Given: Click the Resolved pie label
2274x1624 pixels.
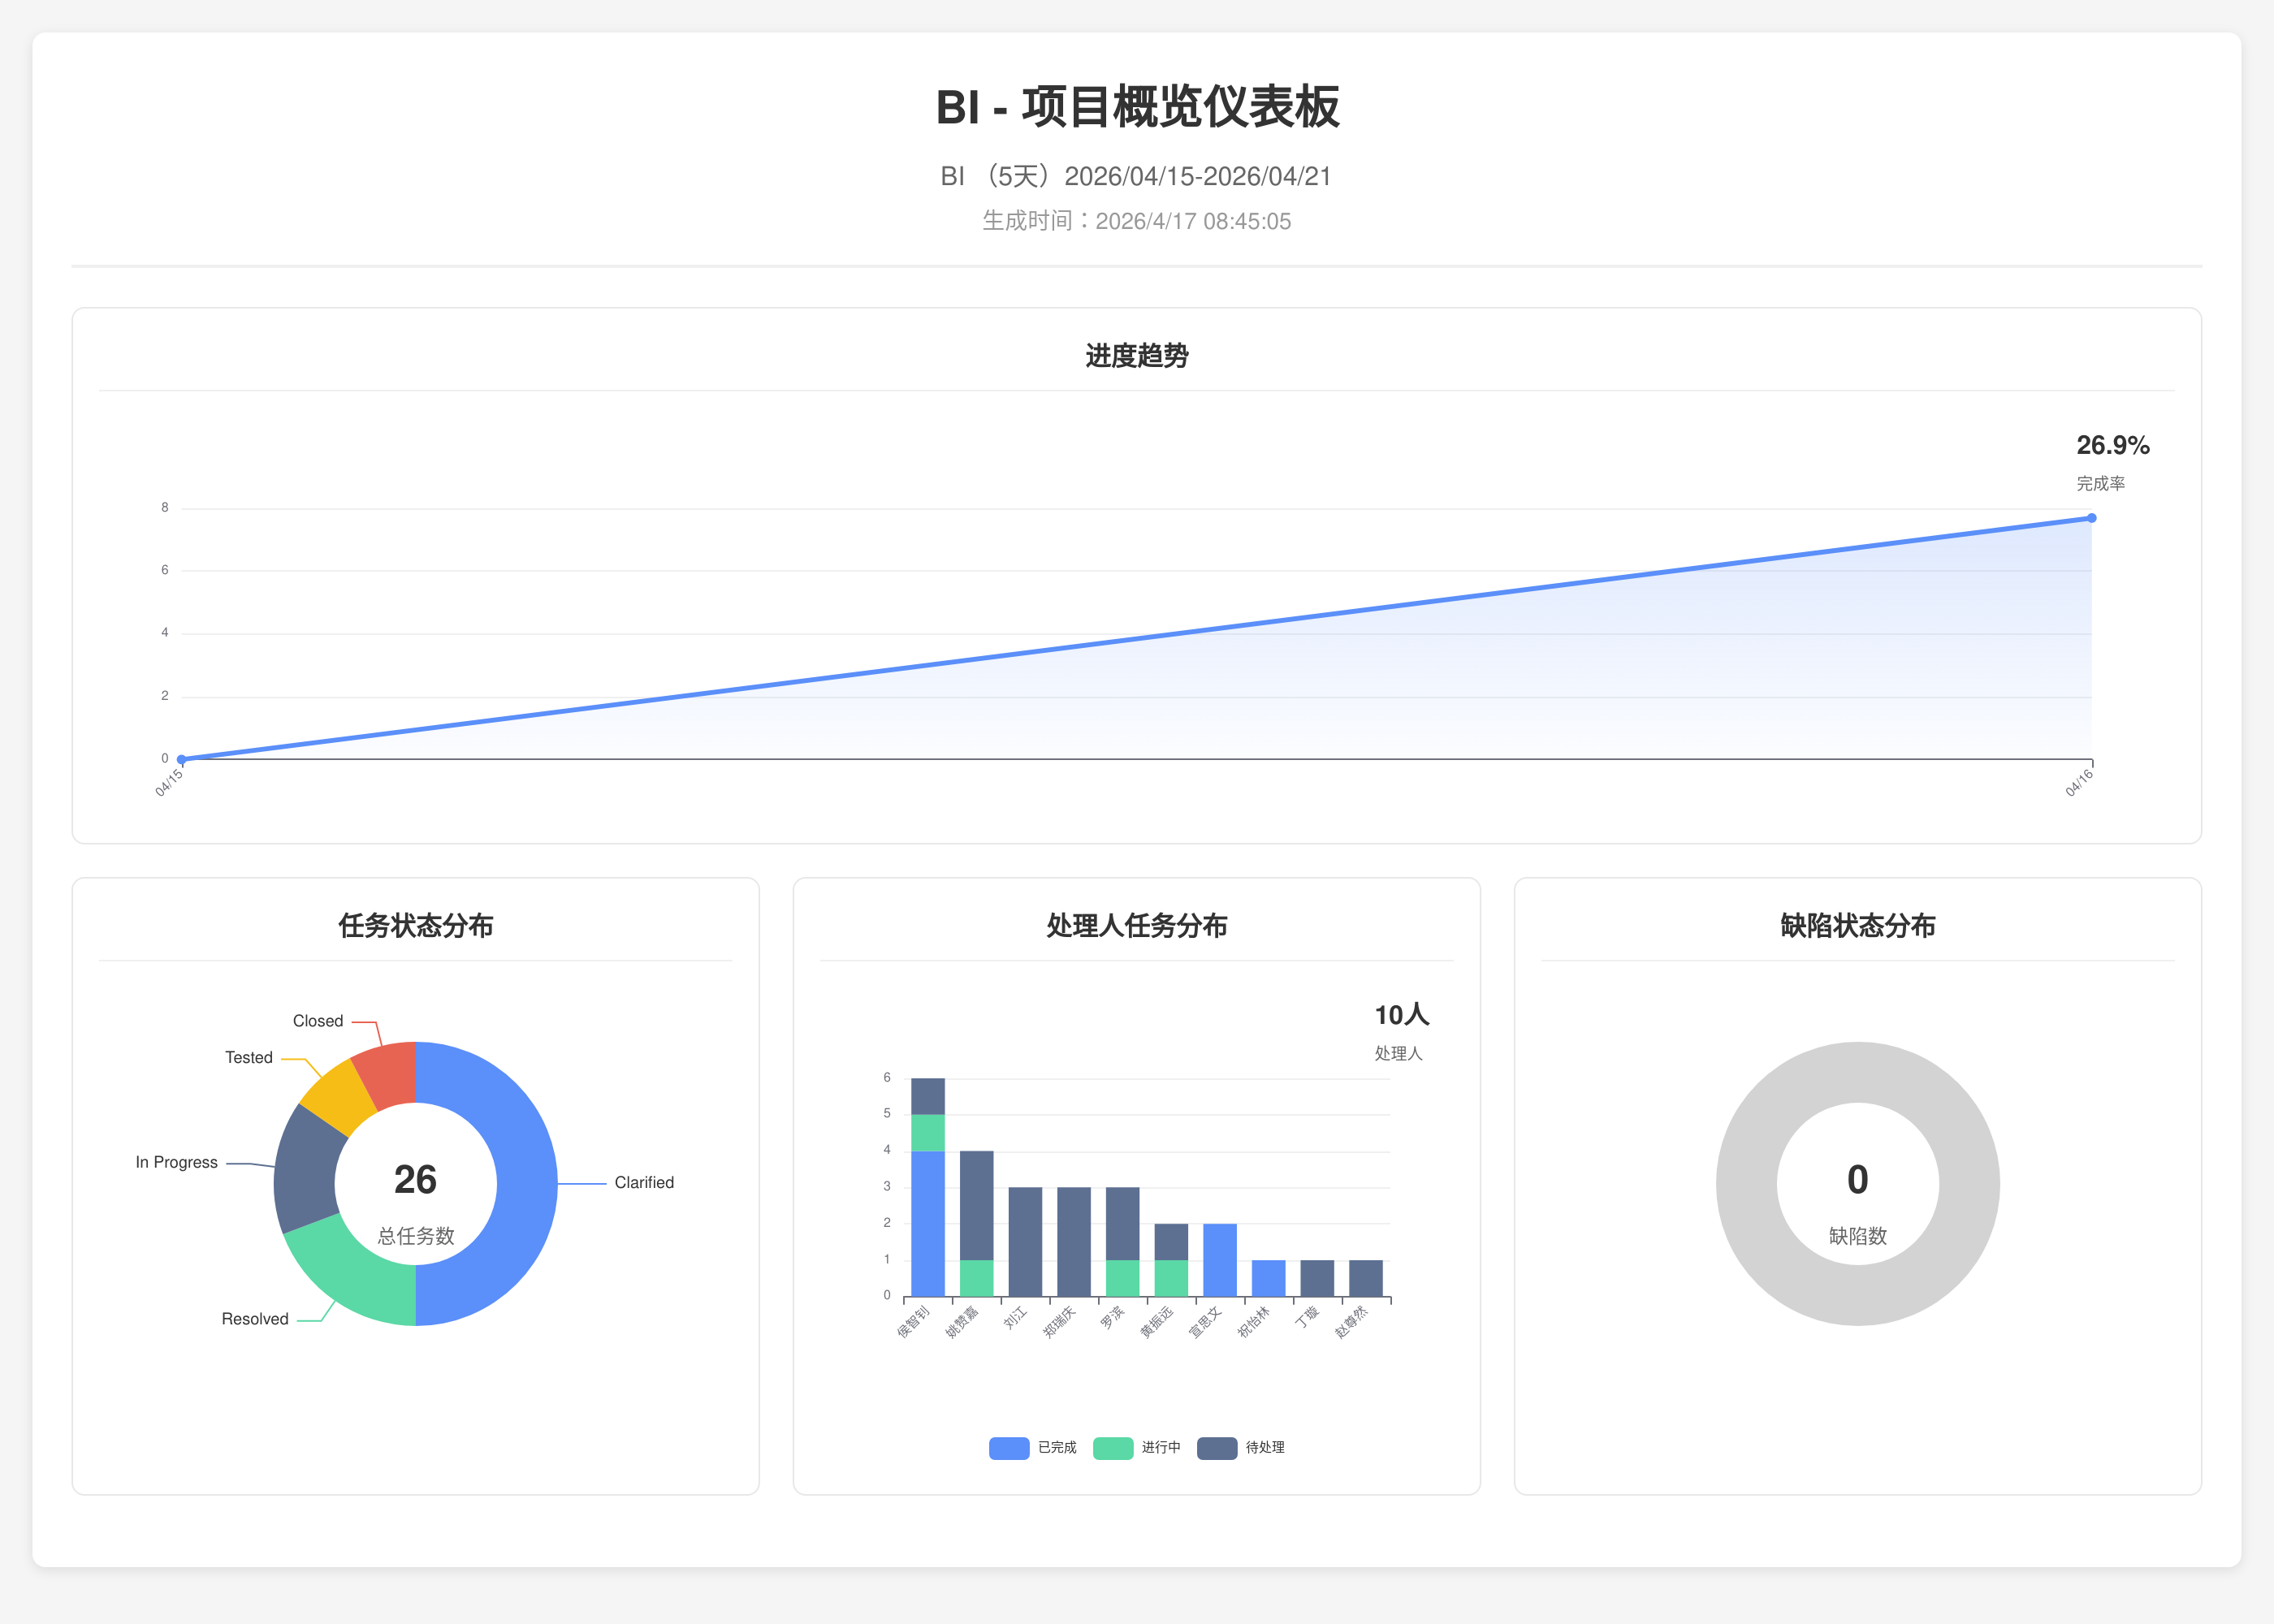Looking at the screenshot, I should pos(255,1319).
